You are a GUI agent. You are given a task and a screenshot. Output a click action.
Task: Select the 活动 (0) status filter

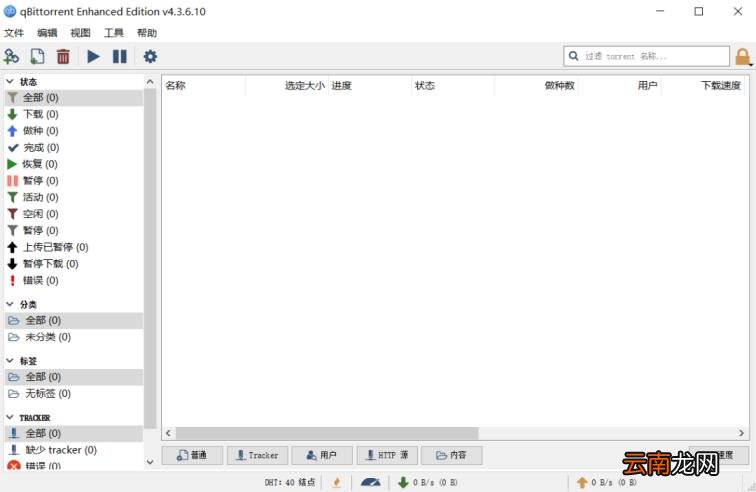[x=74, y=197]
